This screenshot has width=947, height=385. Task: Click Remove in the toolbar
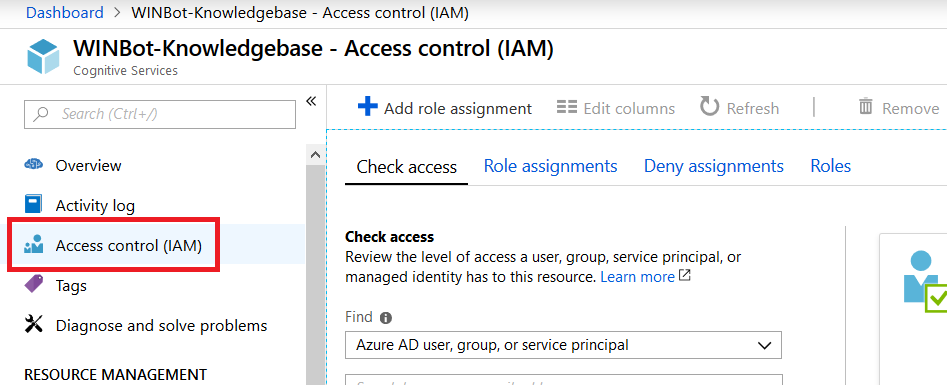[899, 108]
